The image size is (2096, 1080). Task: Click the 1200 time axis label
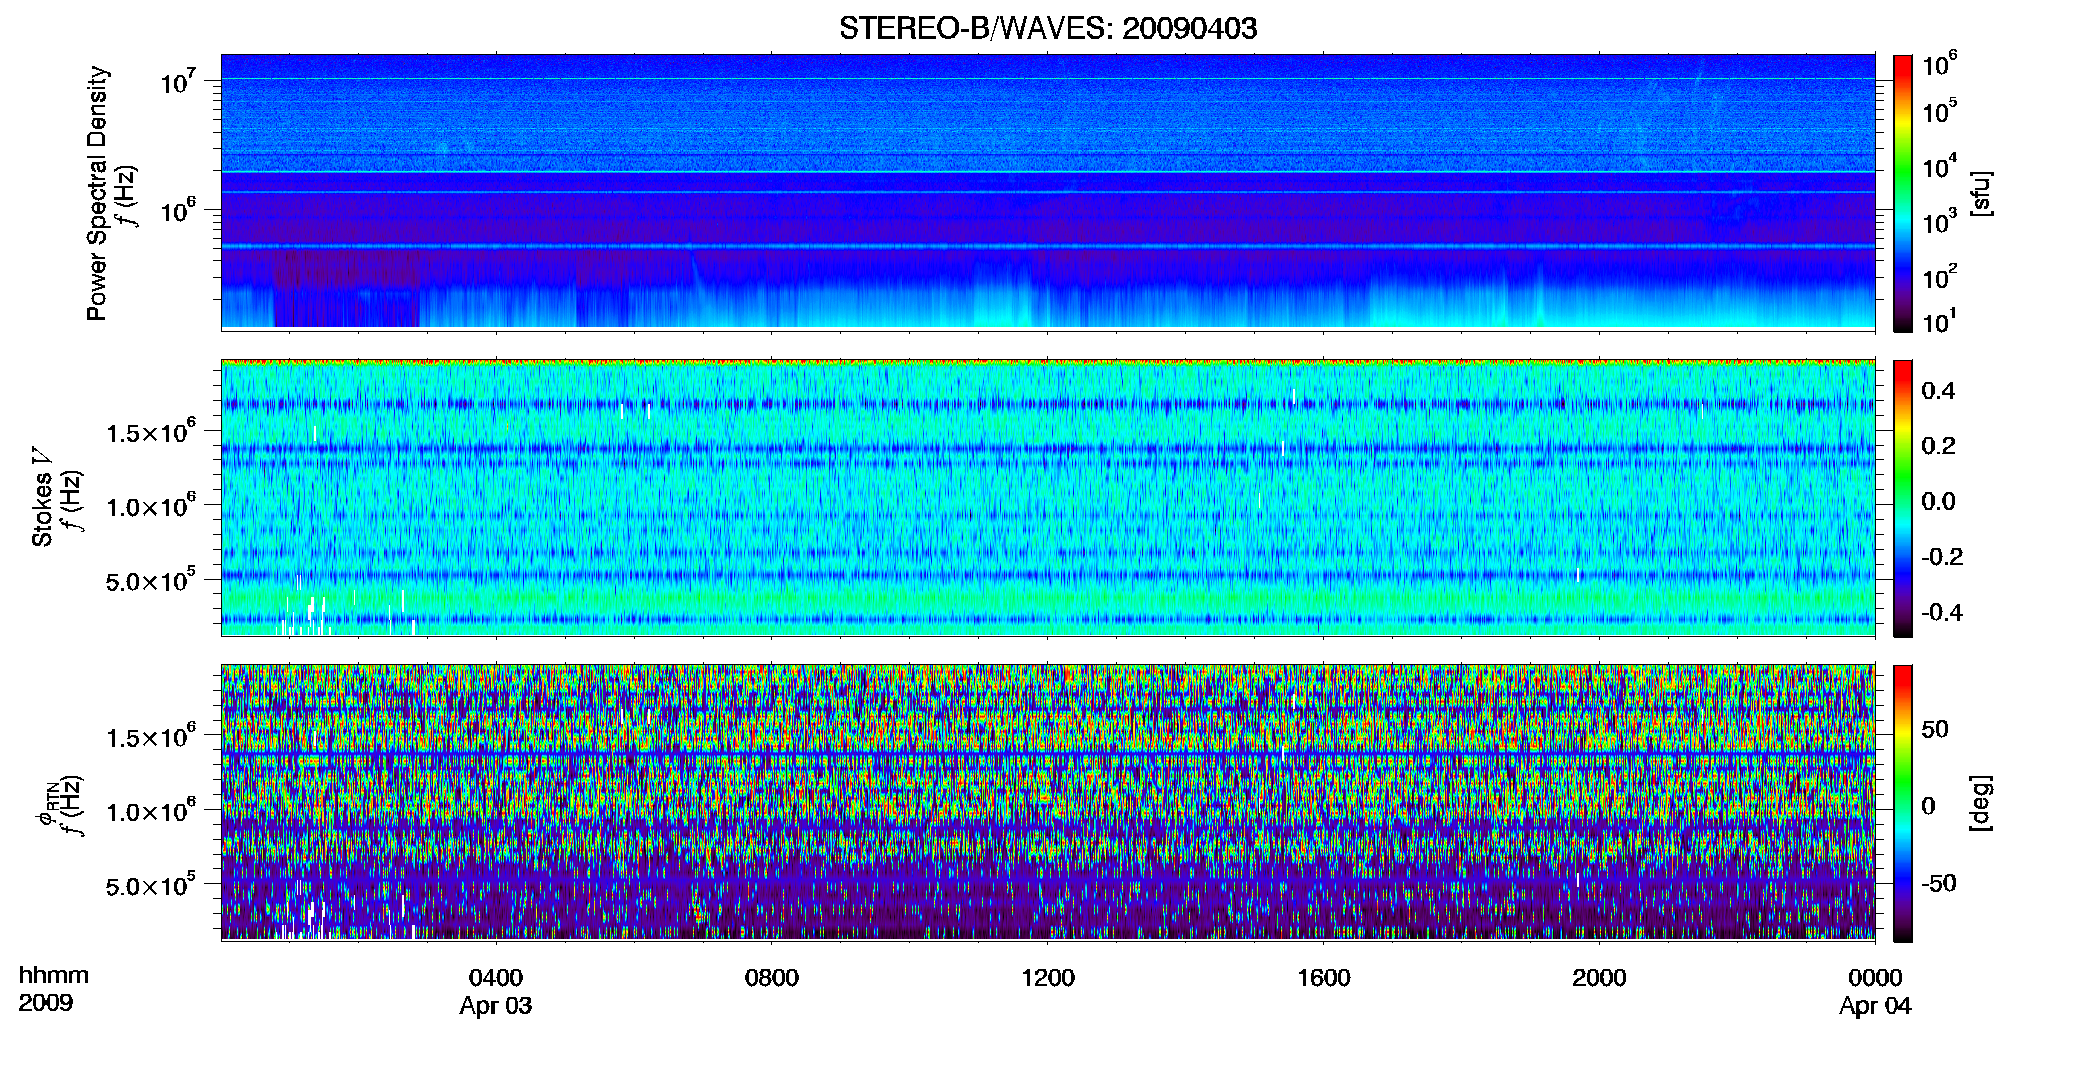point(1048,978)
